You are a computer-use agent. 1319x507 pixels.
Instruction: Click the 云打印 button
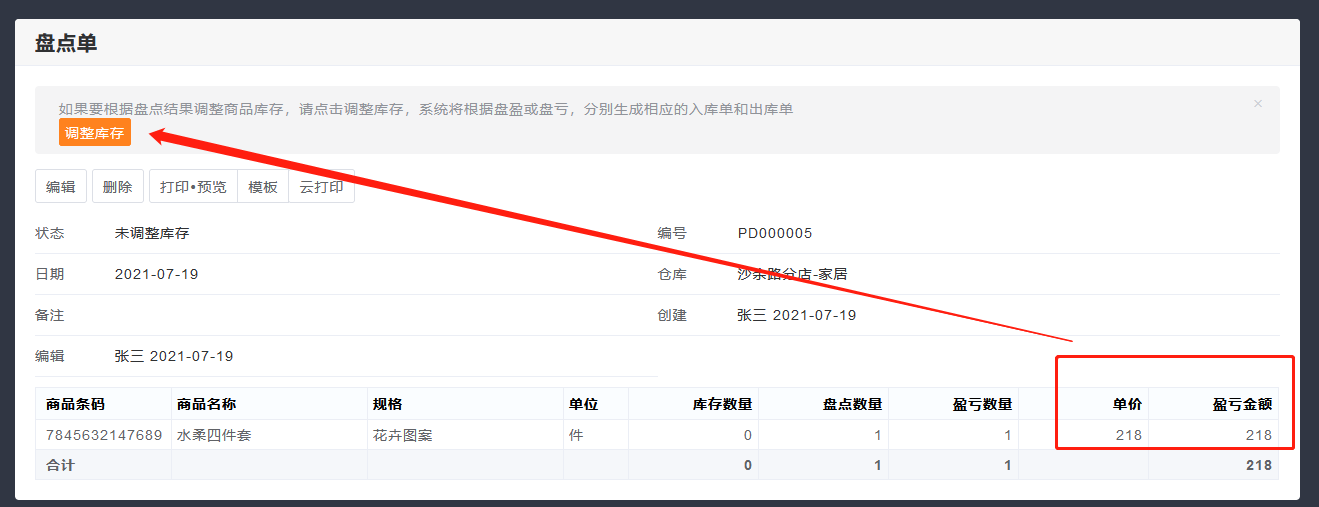tap(321, 187)
